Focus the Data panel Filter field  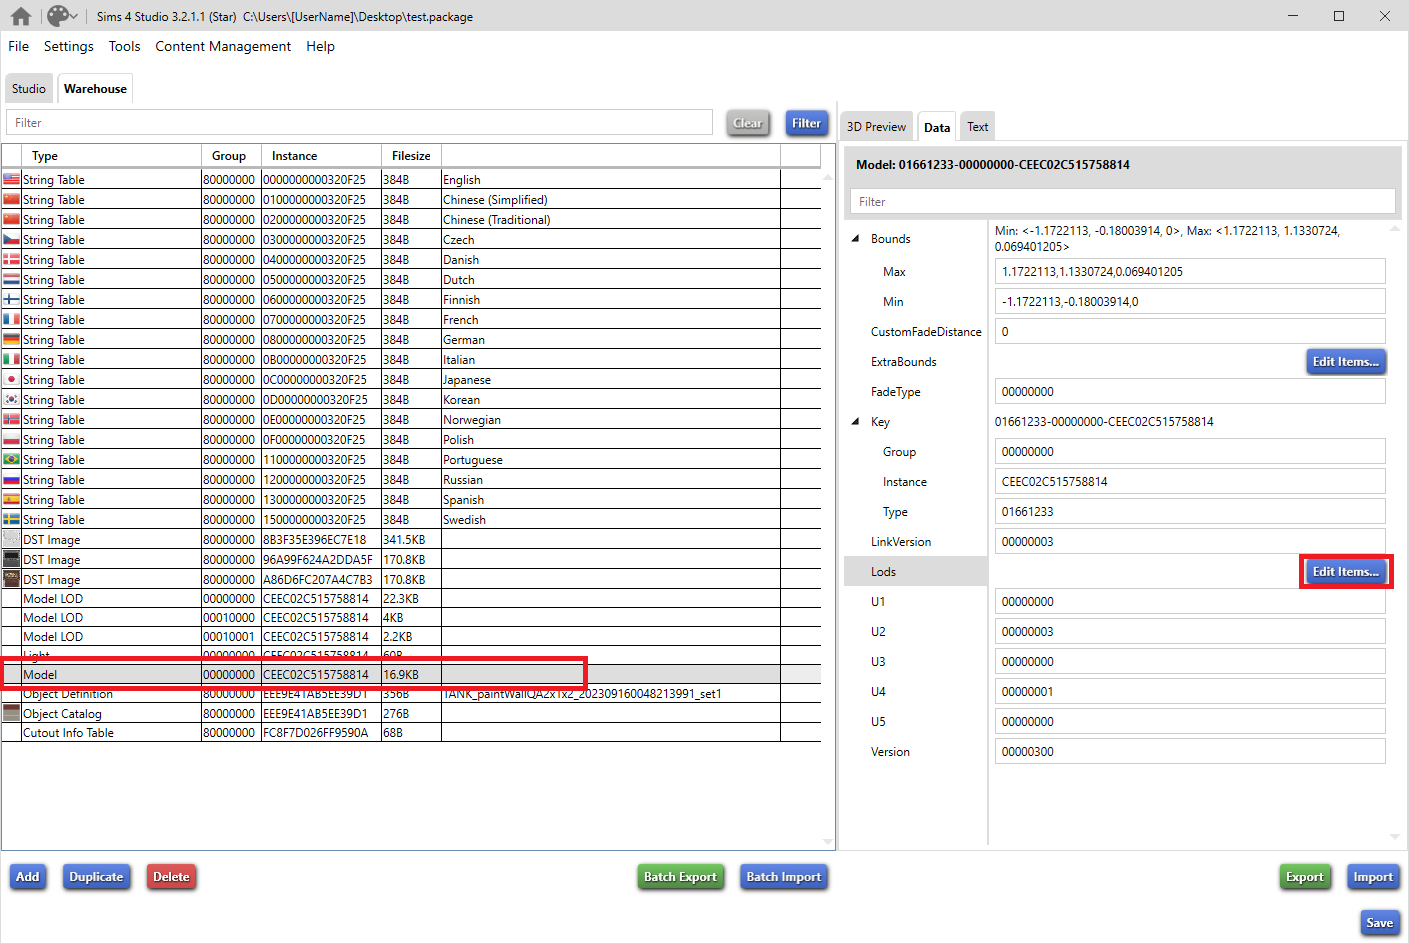click(1122, 201)
